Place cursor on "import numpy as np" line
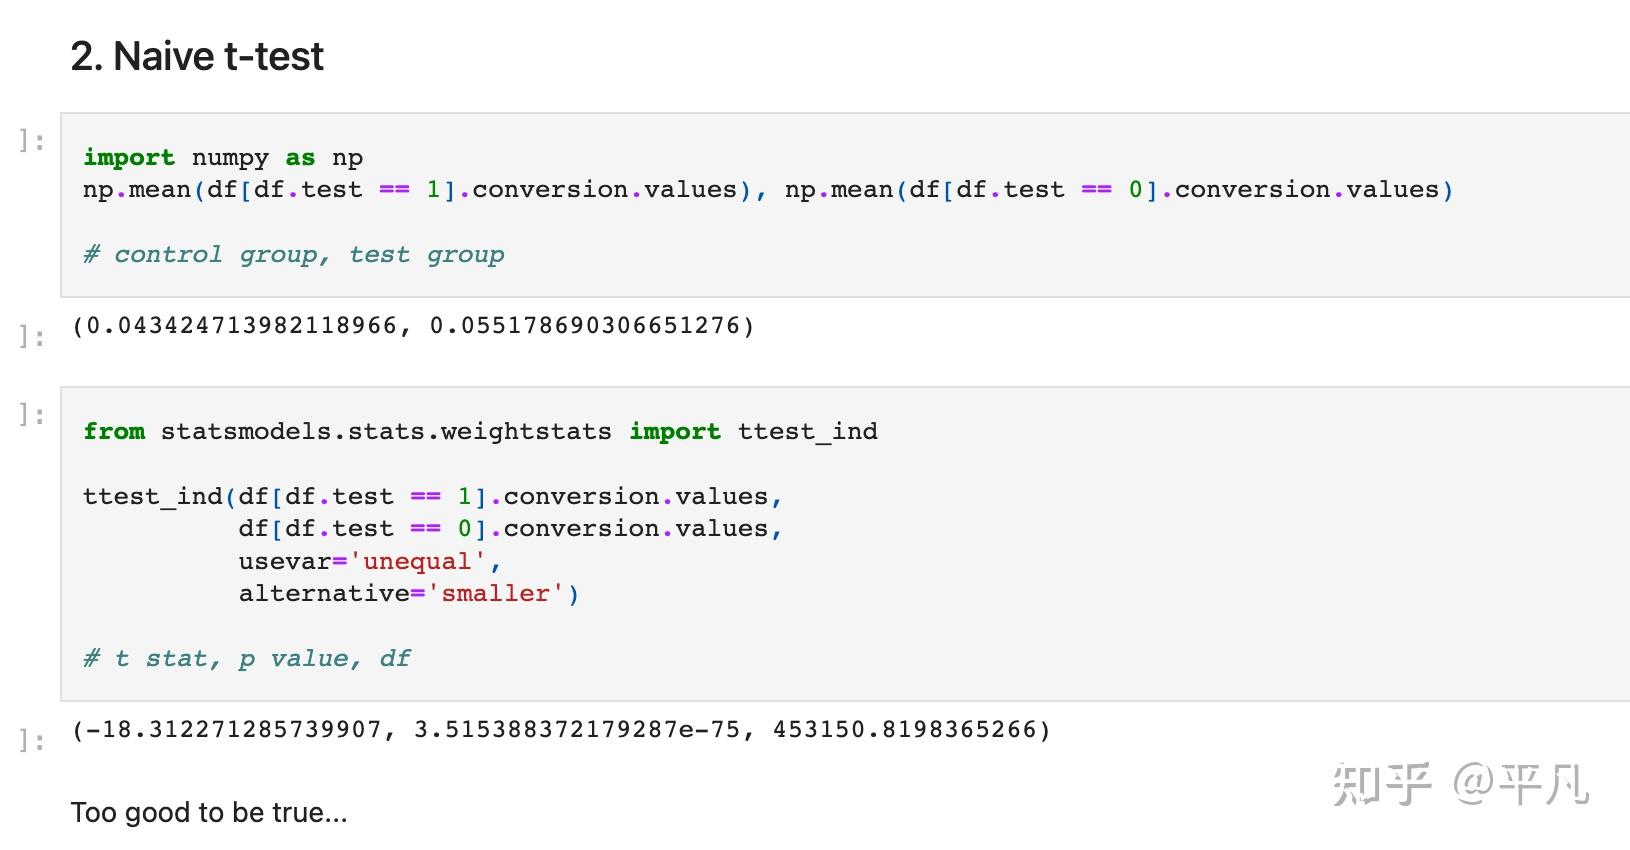1630x850 pixels. 222,157
